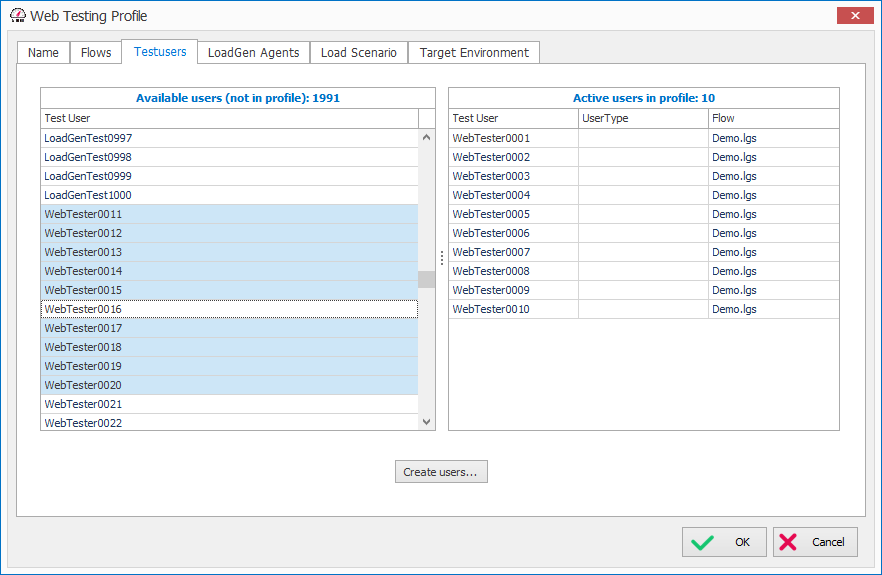Screen dimensions: 882x575
Task: Click Demo.lgs flow cell for WebTester0010
Action: point(773,309)
